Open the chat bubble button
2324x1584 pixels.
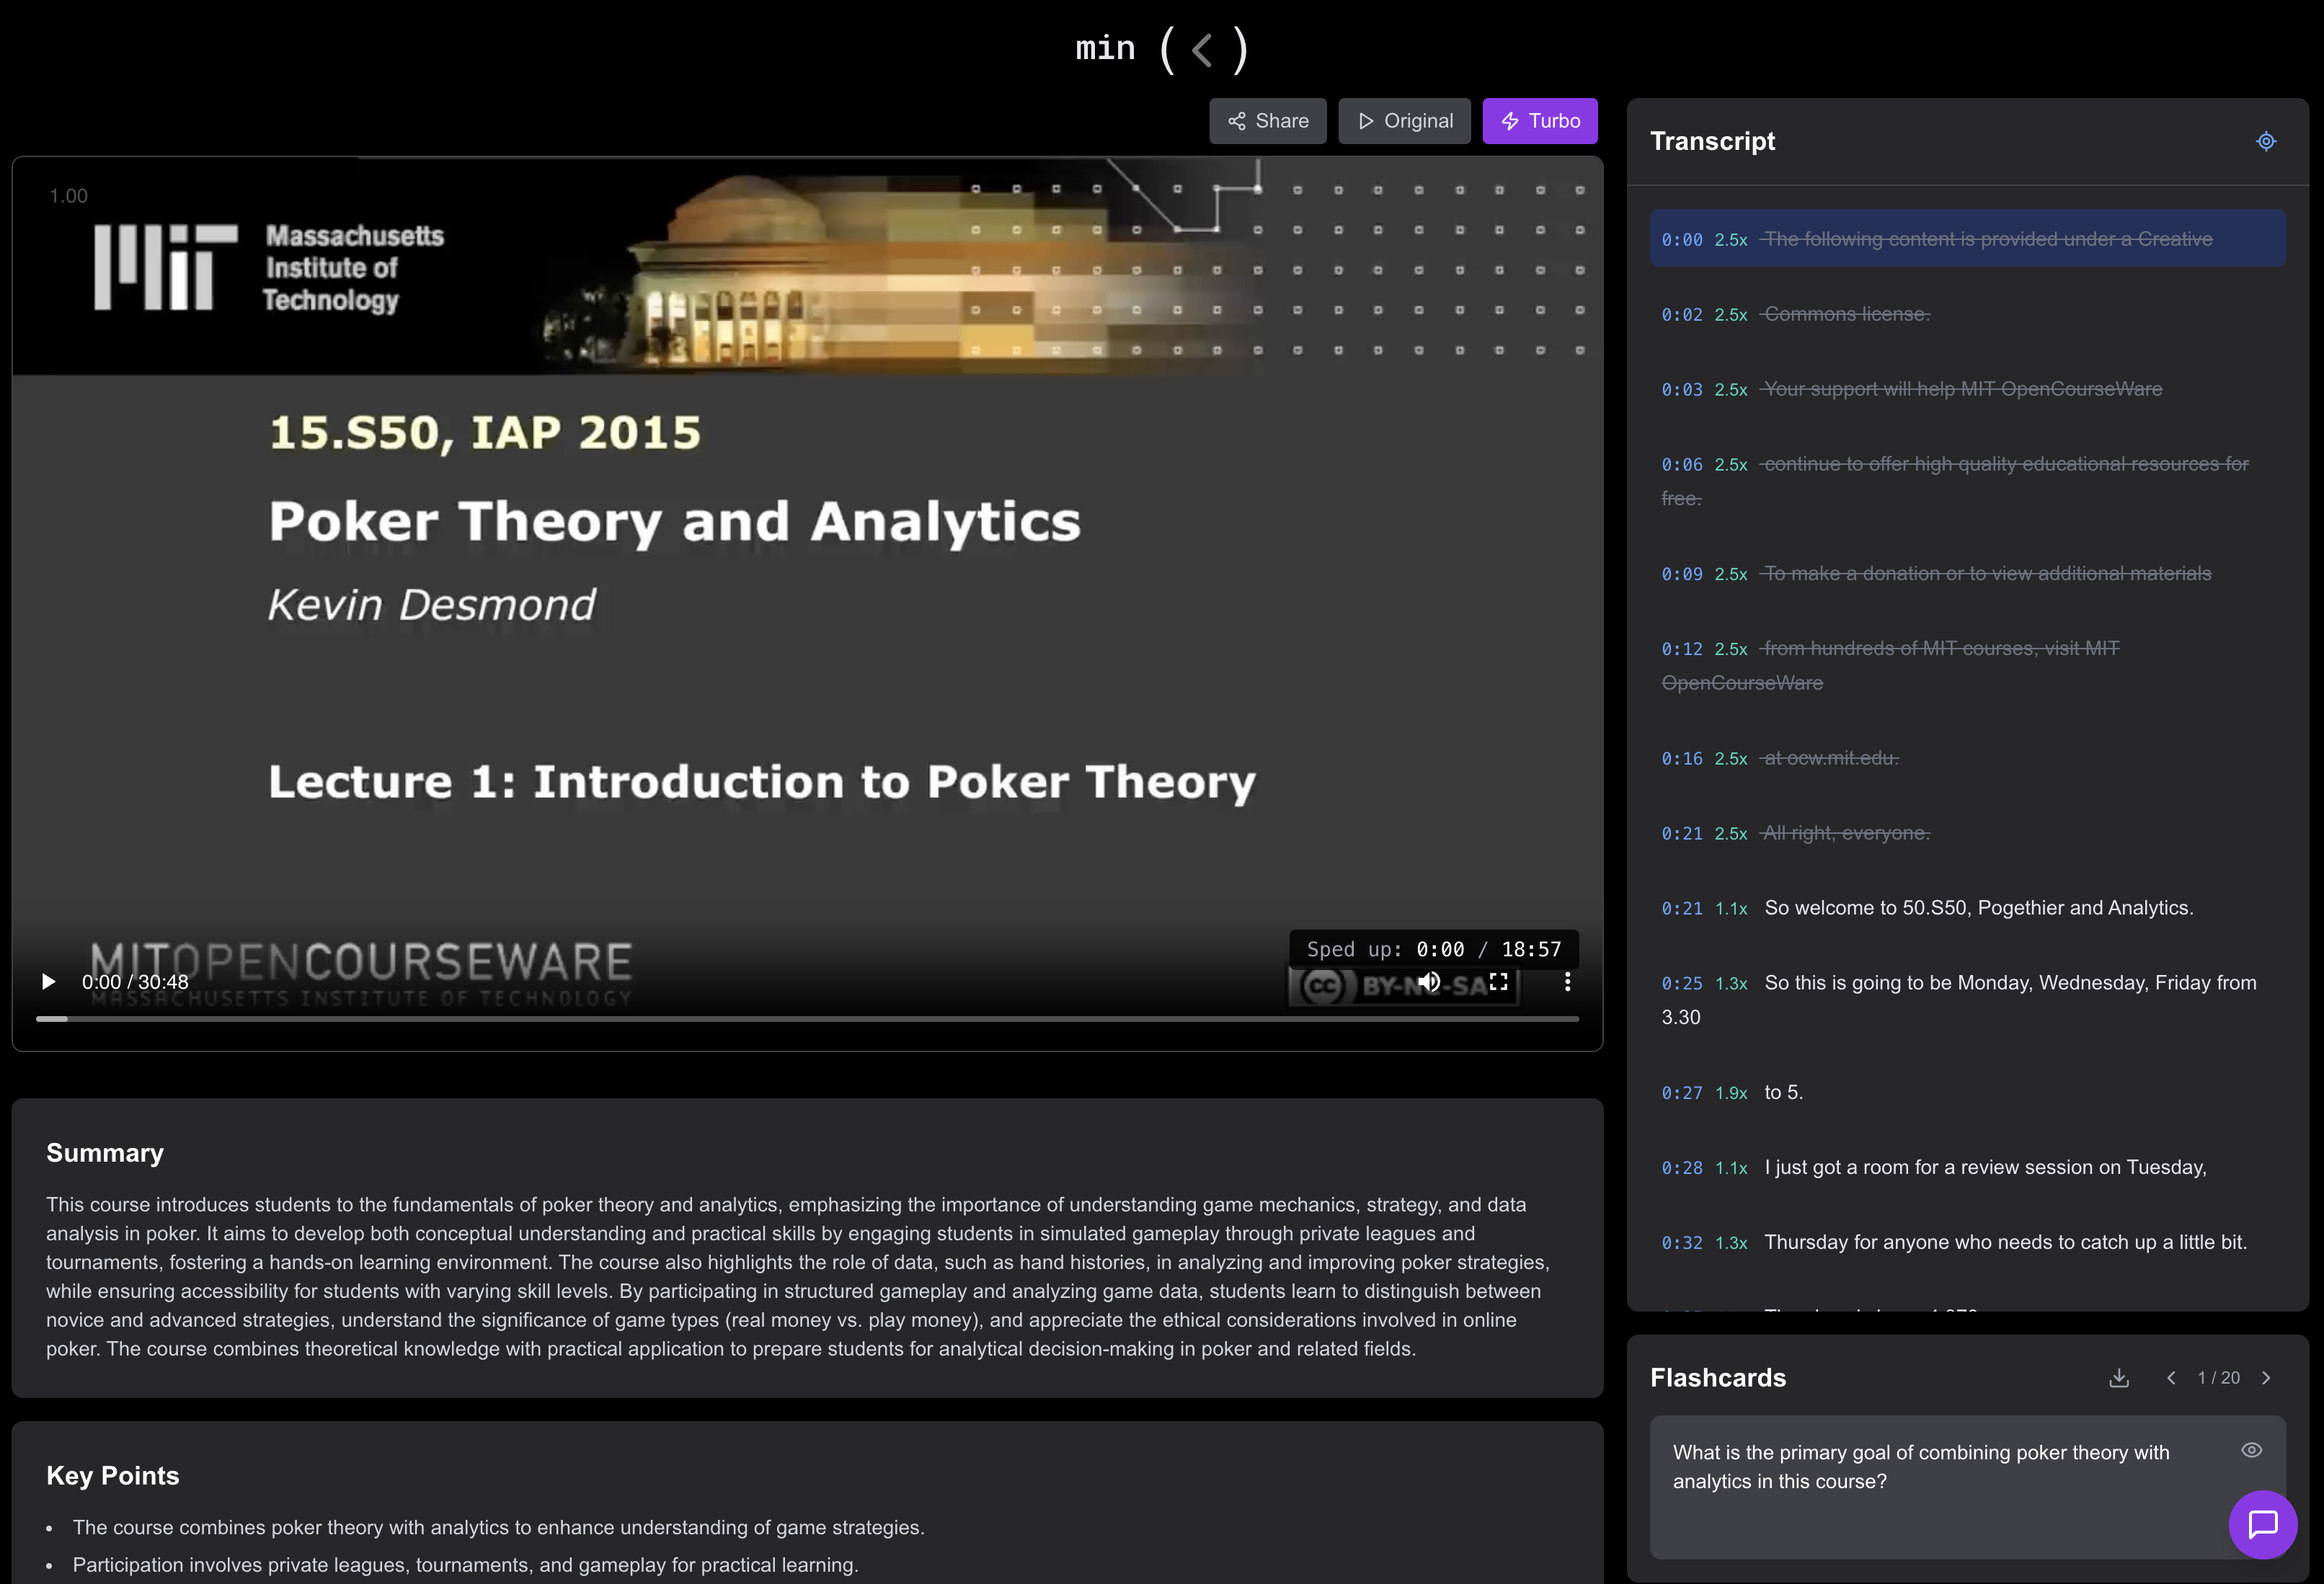[2262, 1524]
